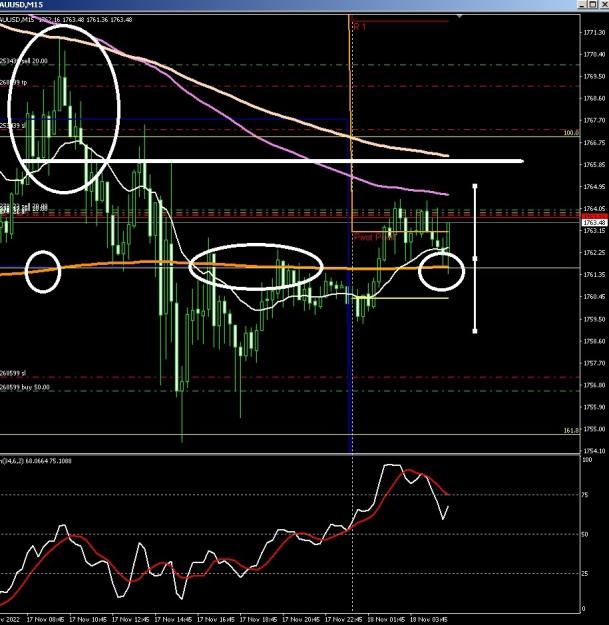609x625 pixels.
Task: Click price scale value 1762.25
Action: [x=594, y=253]
